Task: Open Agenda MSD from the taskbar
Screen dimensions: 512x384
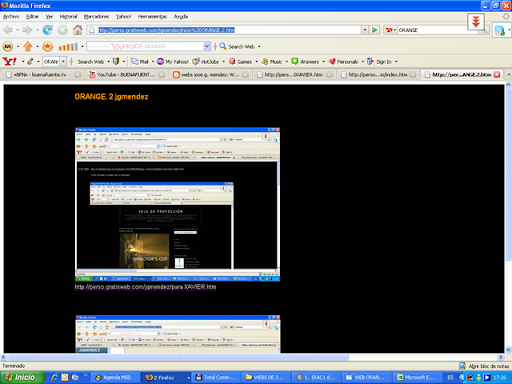Action: point(115,377)
